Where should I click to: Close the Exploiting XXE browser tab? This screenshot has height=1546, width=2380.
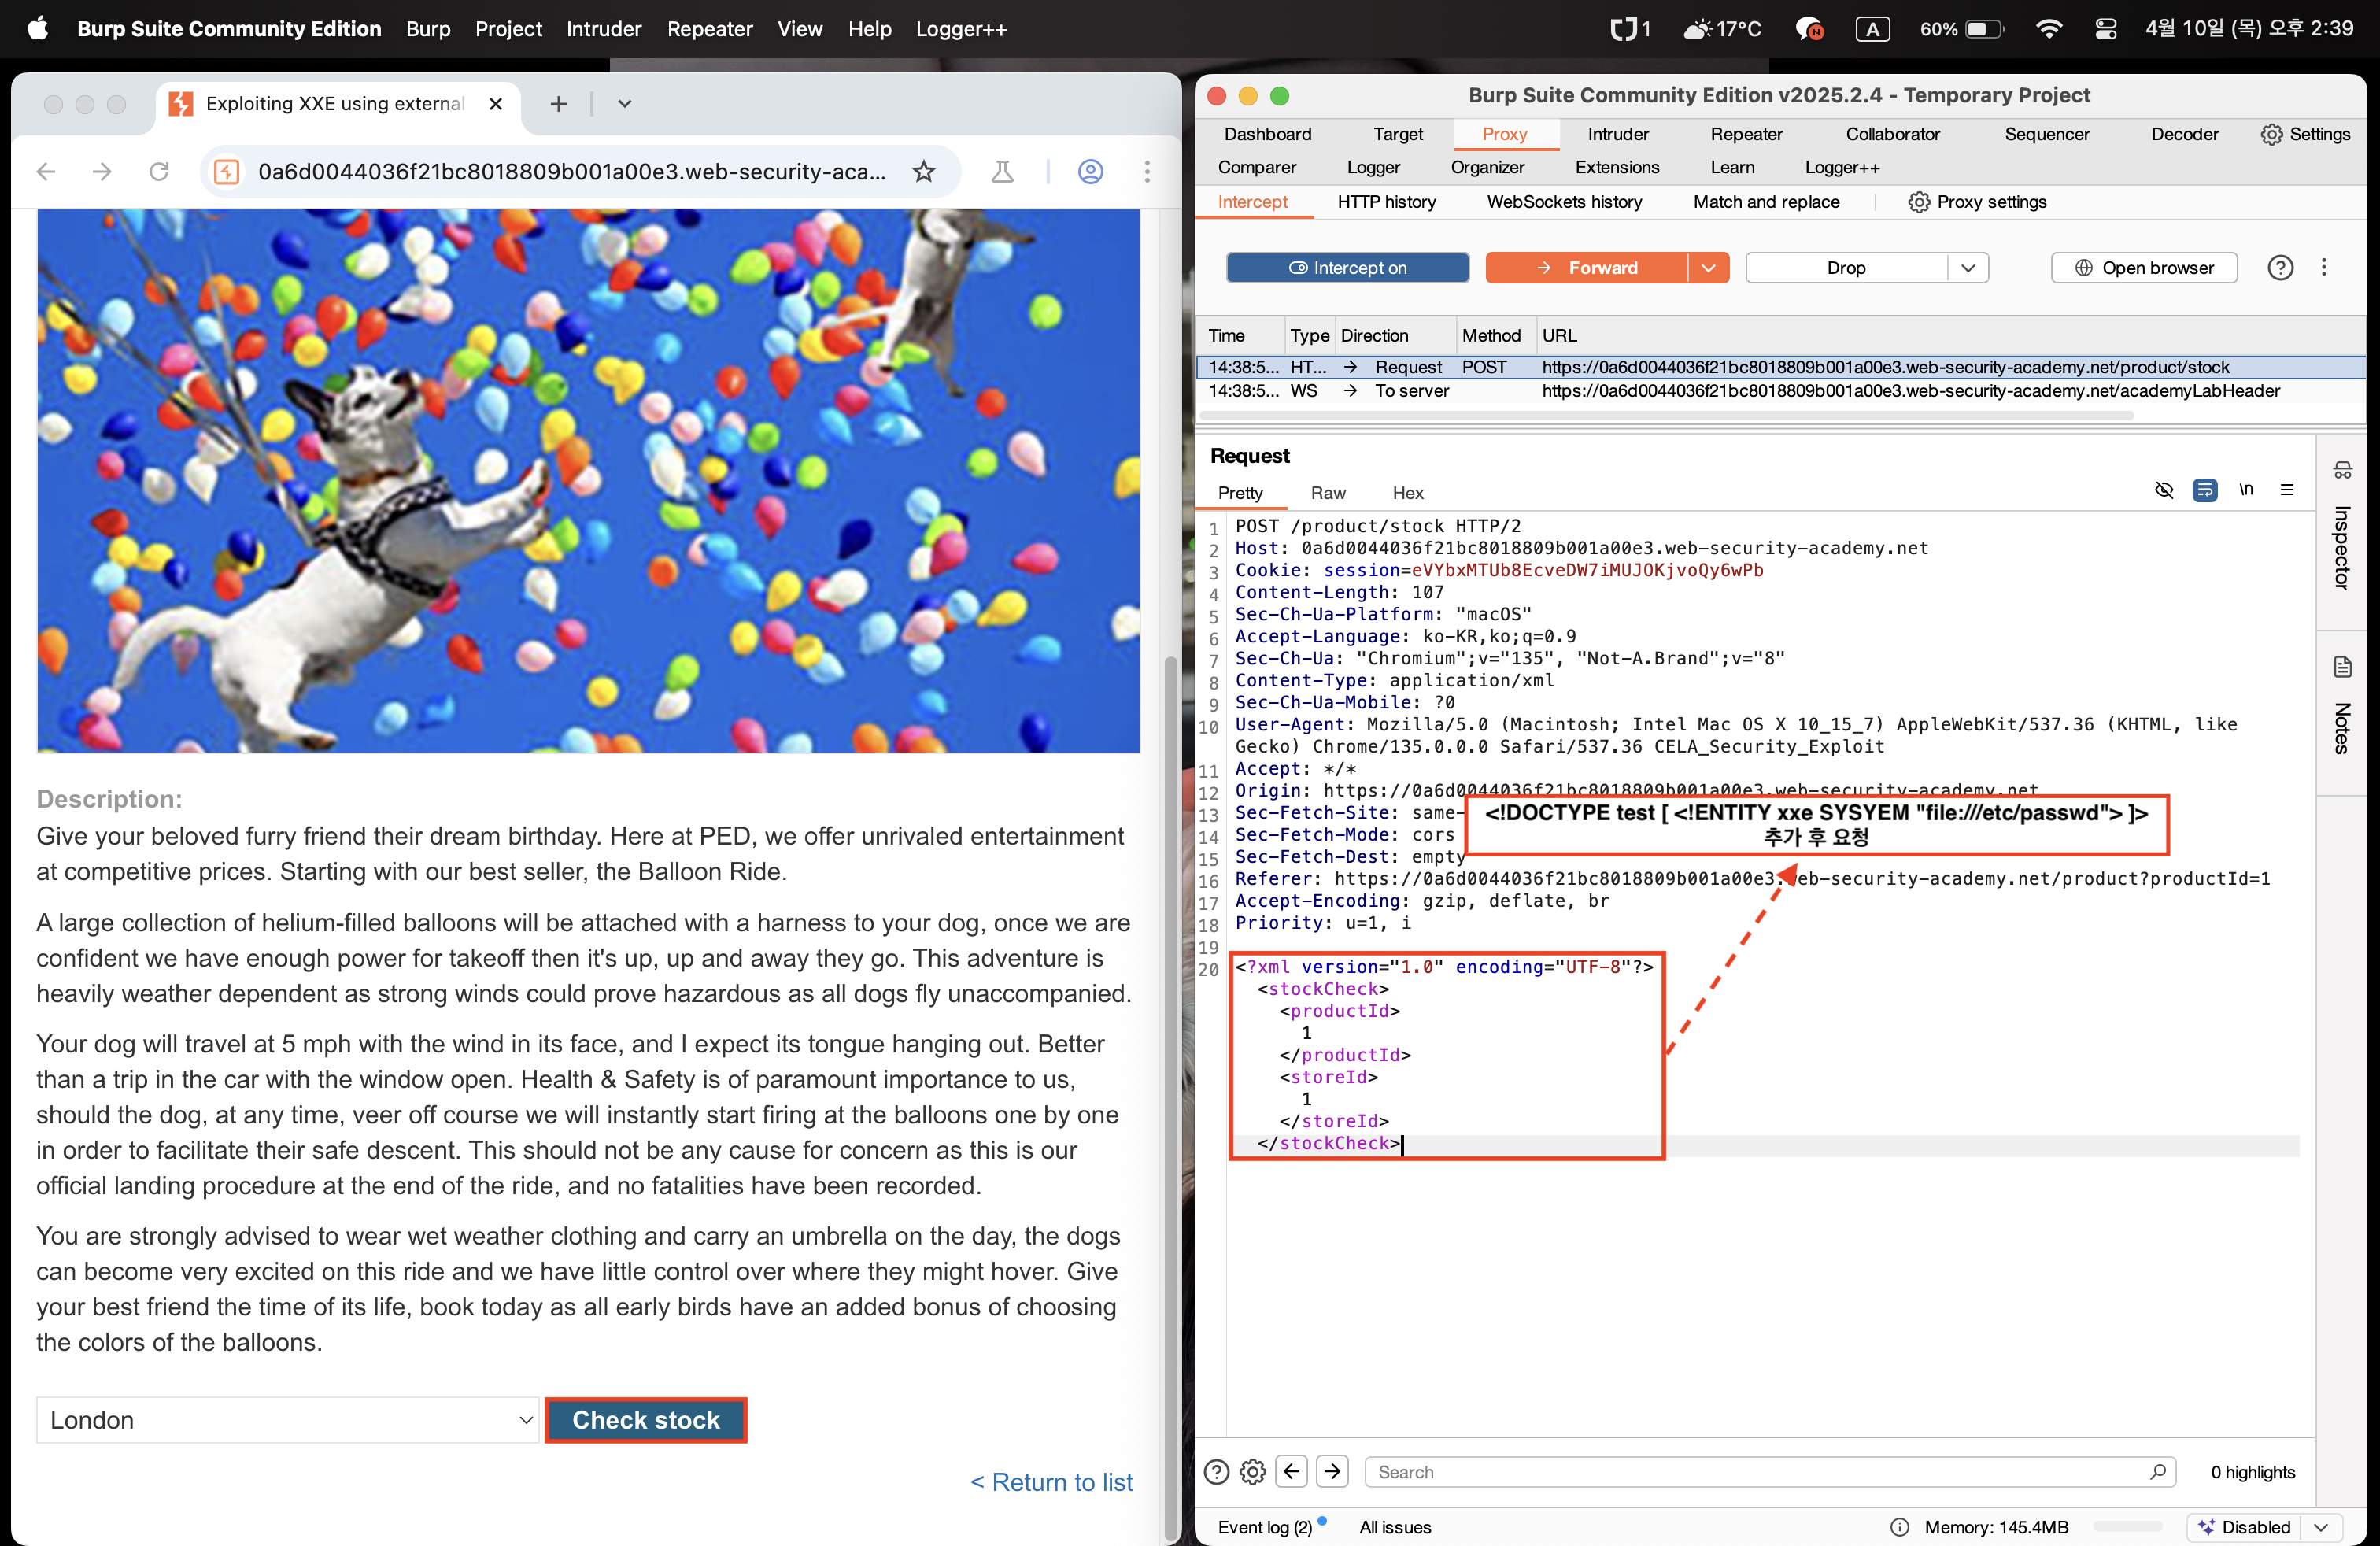(496, 104)
